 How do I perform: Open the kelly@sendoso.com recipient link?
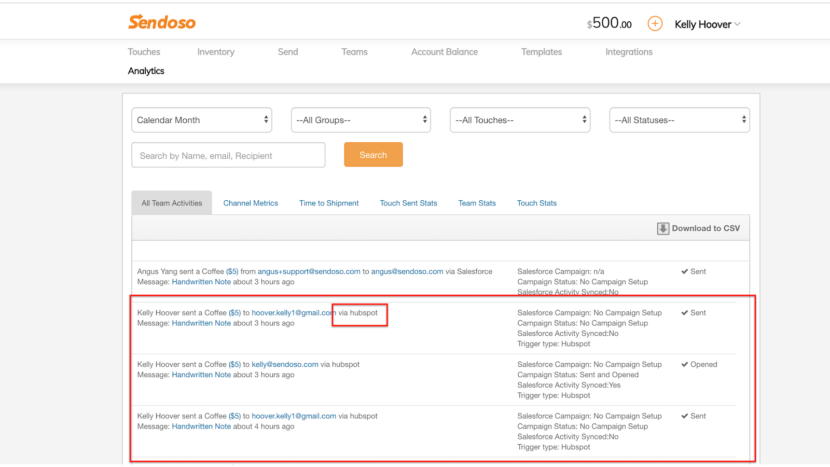[x=285, y=364]
